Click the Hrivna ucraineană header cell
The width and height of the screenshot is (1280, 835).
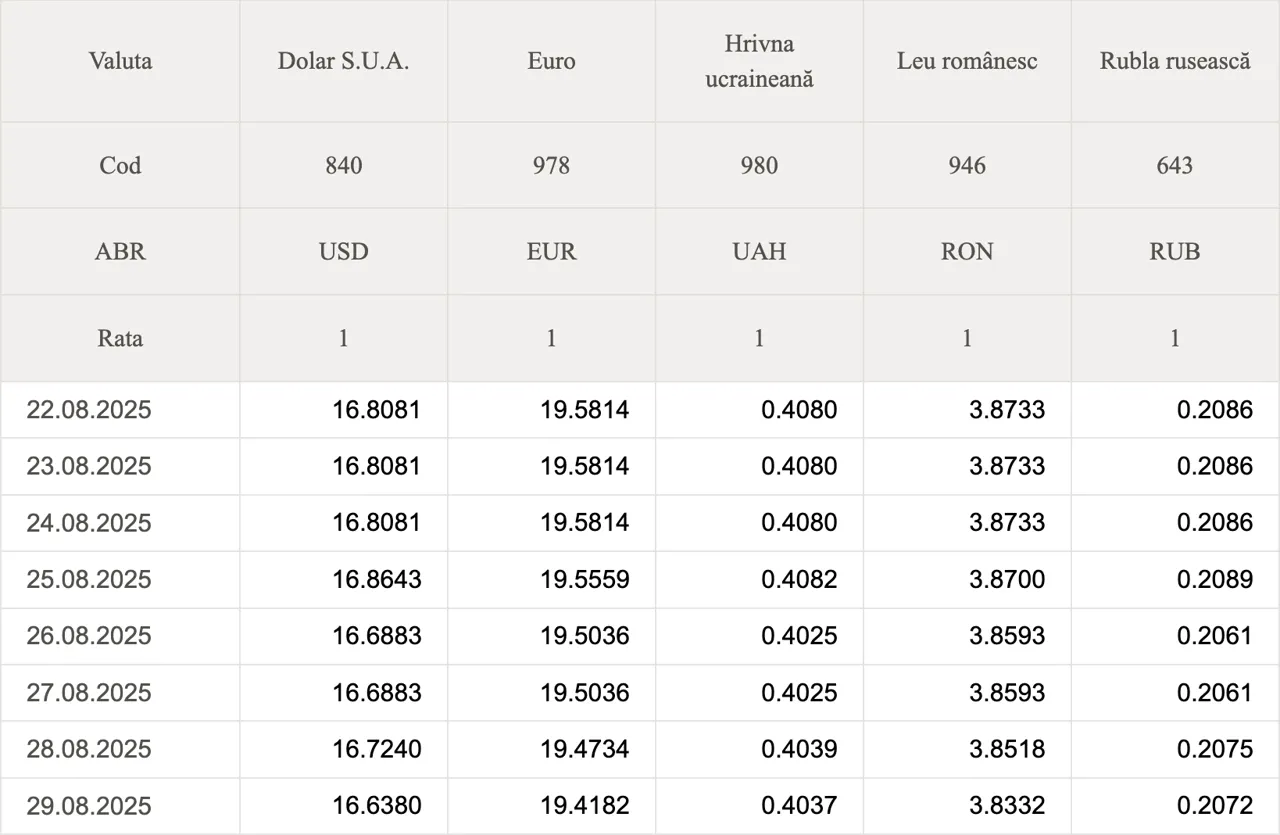[760, 61]
